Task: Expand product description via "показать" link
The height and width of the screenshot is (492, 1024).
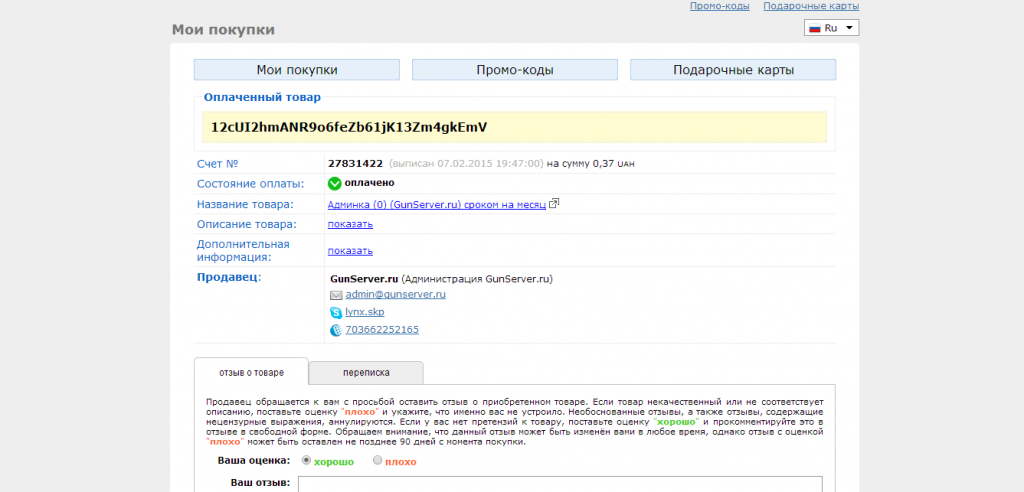Action: [x=350, y=225]
